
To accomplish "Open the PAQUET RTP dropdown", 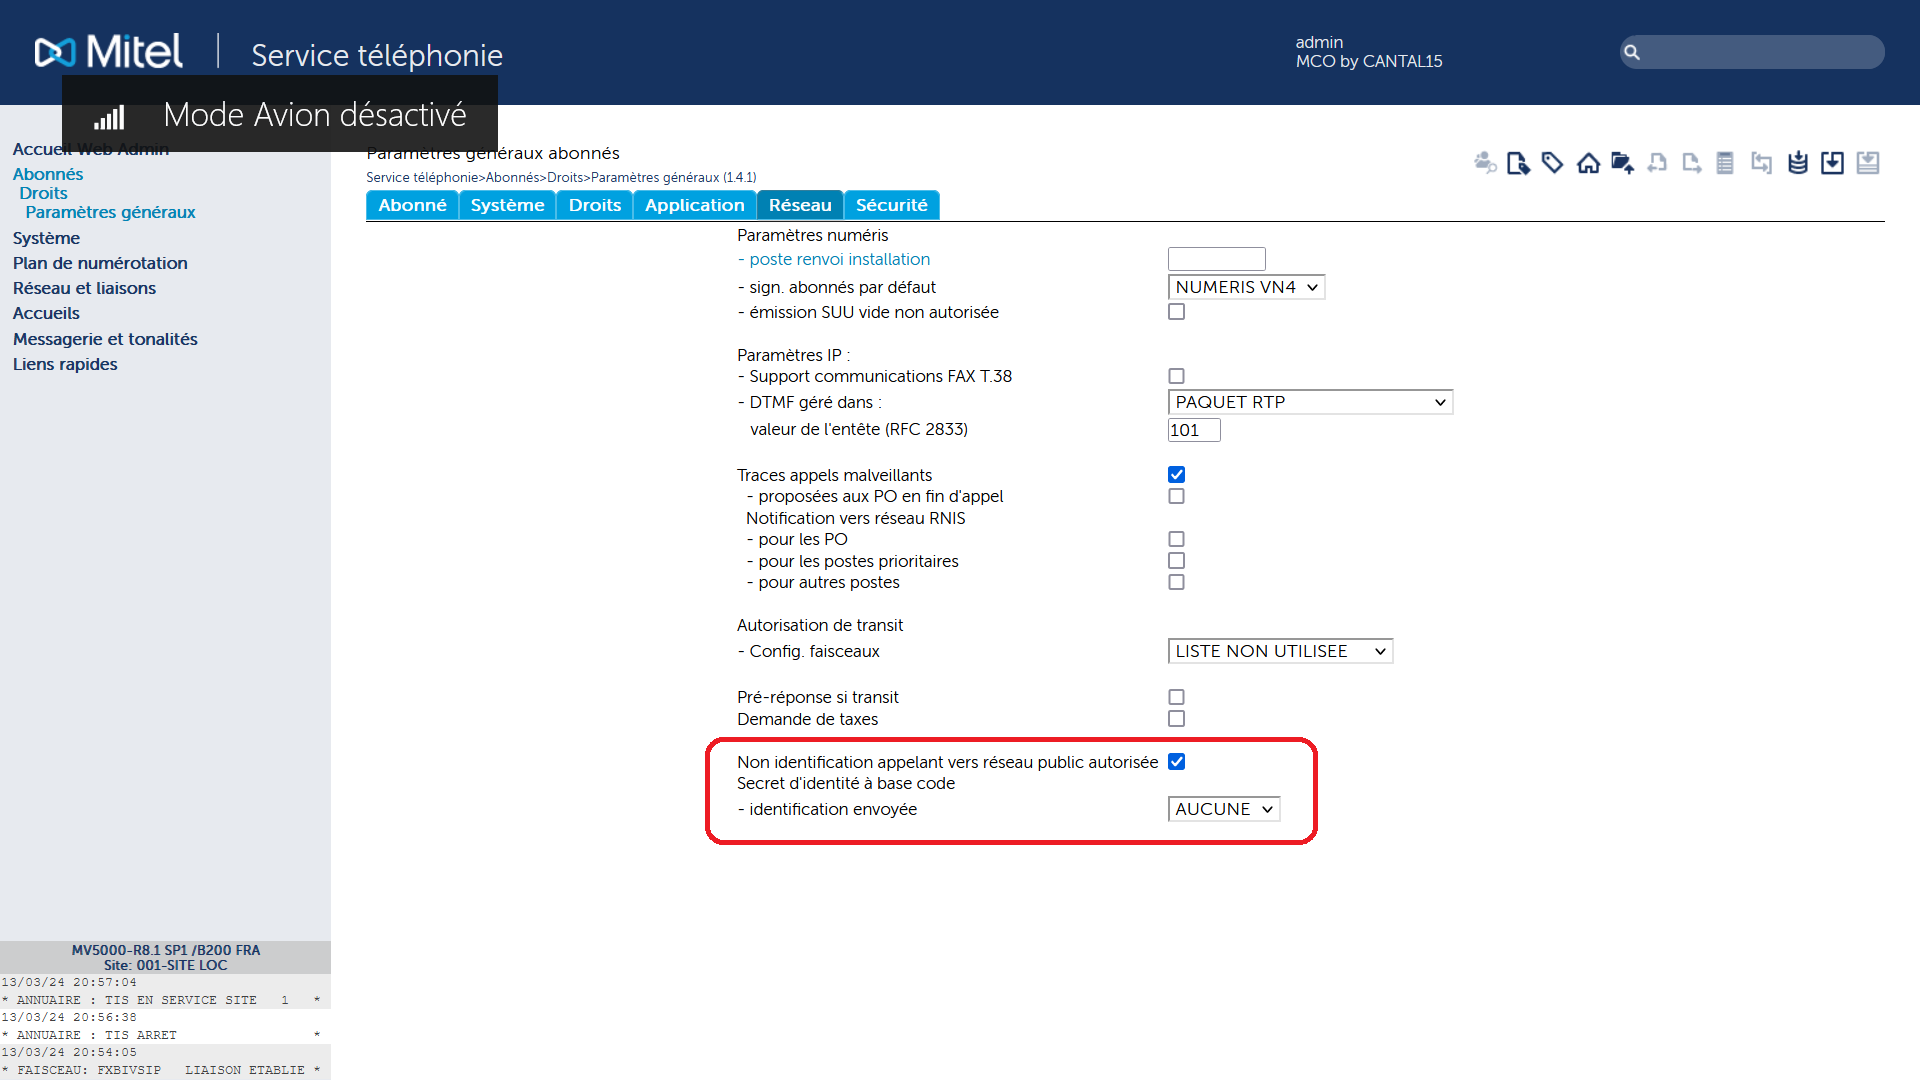I will [1310, 402].
